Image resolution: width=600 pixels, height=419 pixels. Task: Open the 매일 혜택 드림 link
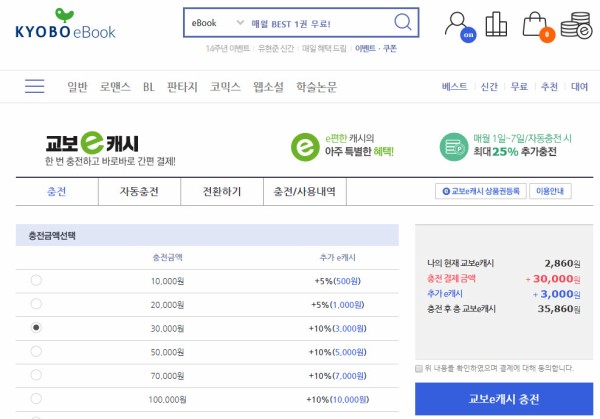click(324, 48)
